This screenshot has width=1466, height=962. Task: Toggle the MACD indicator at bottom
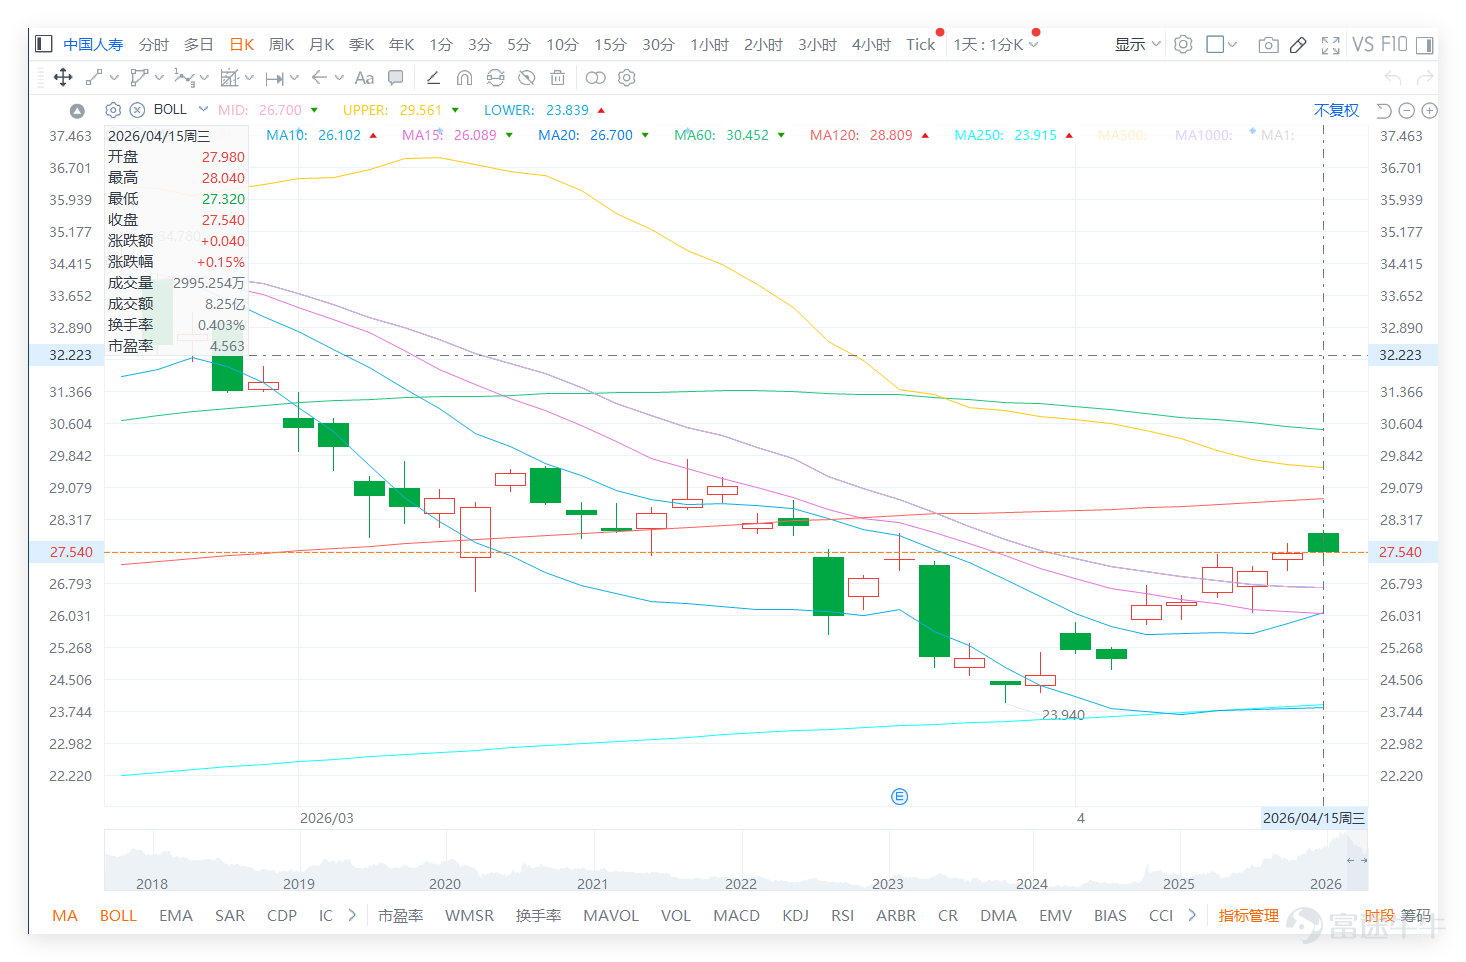pyautogui.click(x=736, y=915)
